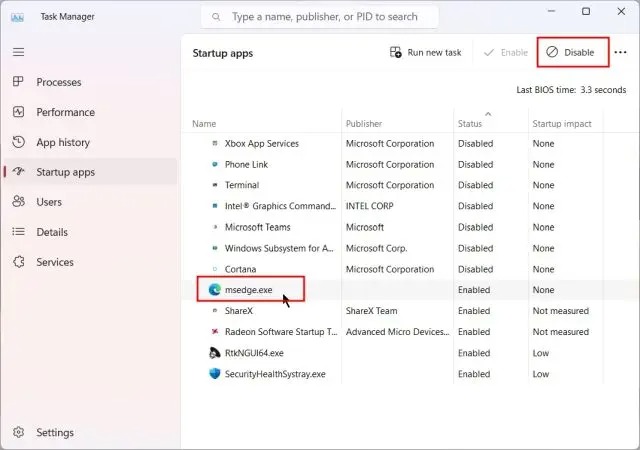The image size is (640, 450).
Task: Click the Settings gear icon
Action: 18,432
